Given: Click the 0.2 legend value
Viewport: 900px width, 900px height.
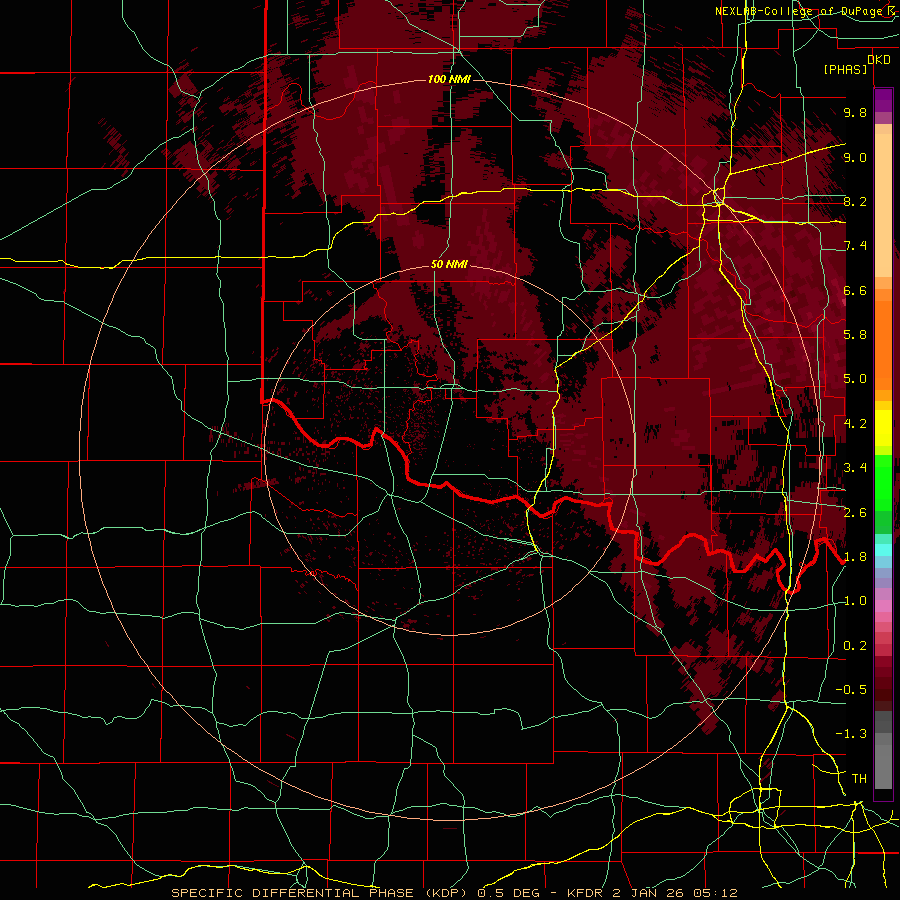Looking at the screenshot, I should 855,646.
